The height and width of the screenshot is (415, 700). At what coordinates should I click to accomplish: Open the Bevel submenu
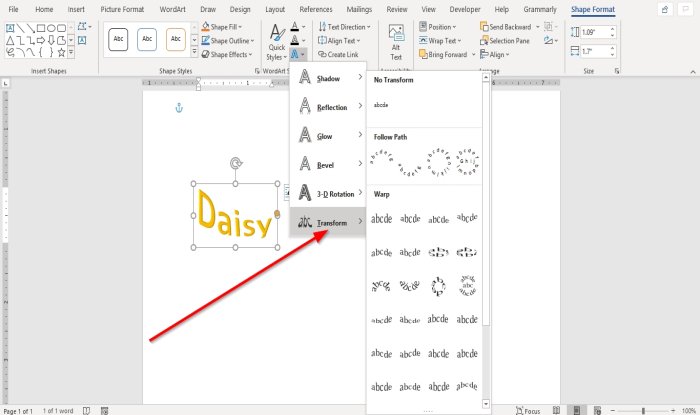(x=328, y=165)
